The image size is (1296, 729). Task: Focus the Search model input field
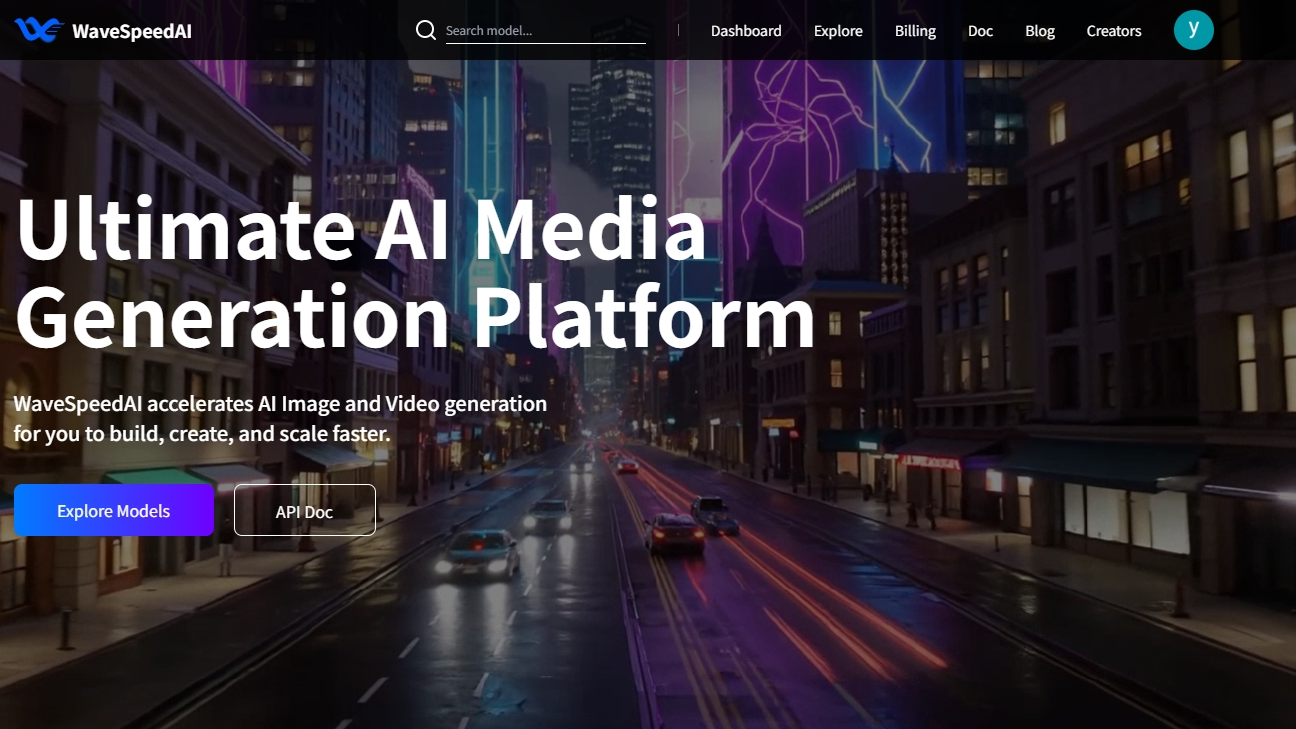(x=545, y=31)
